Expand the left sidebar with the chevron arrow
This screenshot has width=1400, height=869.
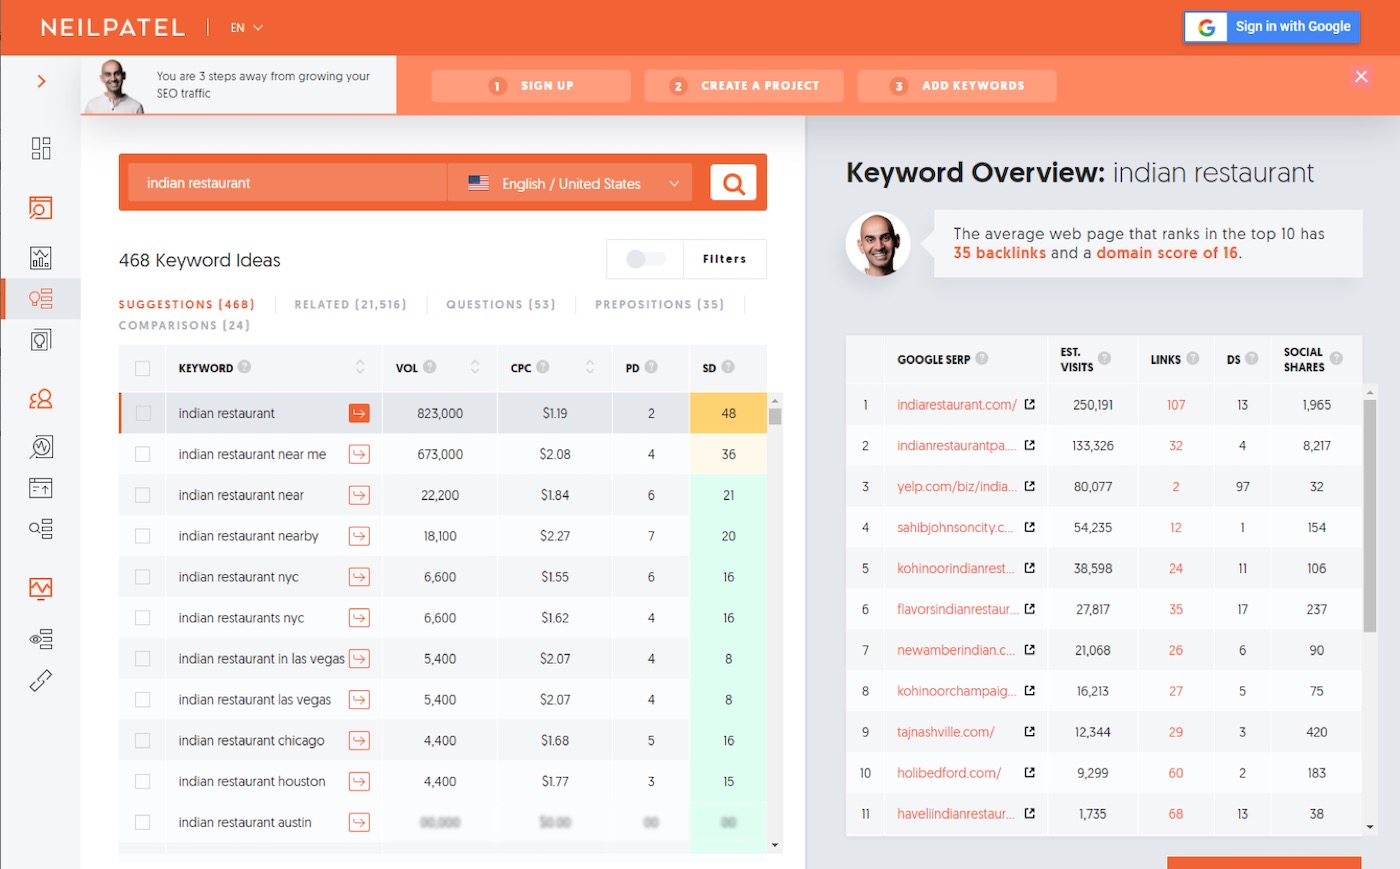coord(41,81)
